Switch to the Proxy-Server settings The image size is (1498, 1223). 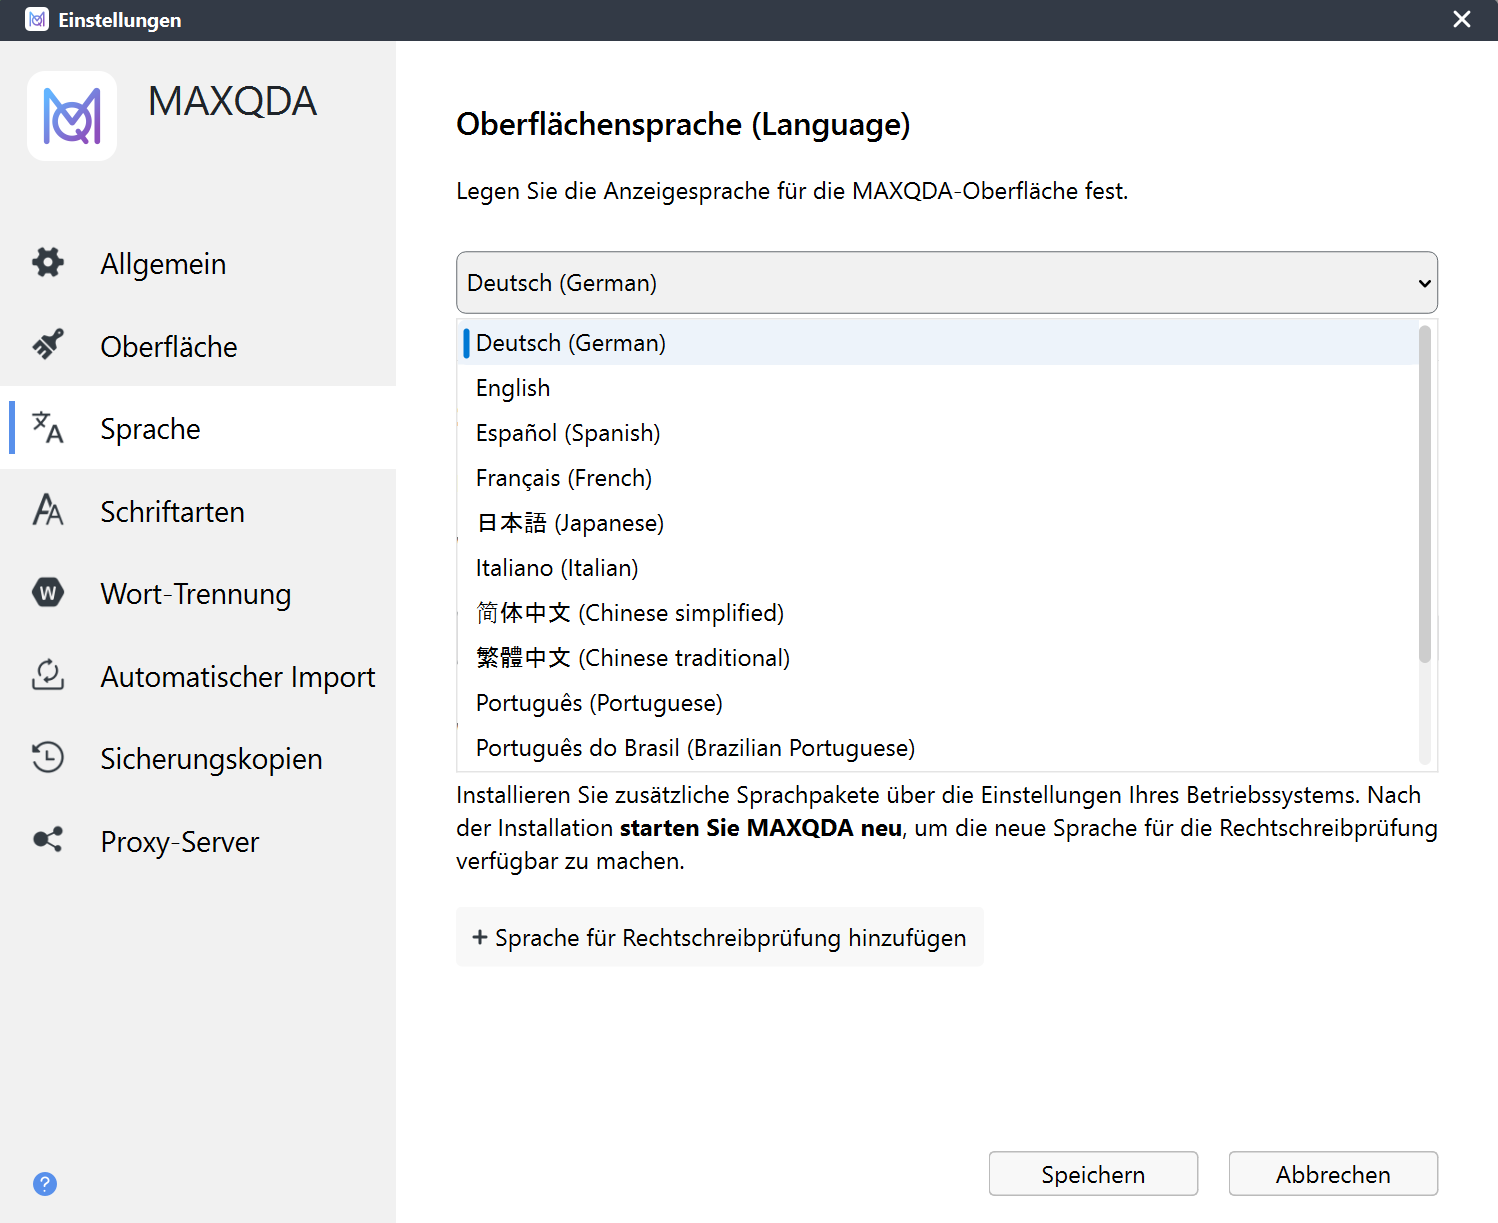pyautogui.click(x=198, y=841)
